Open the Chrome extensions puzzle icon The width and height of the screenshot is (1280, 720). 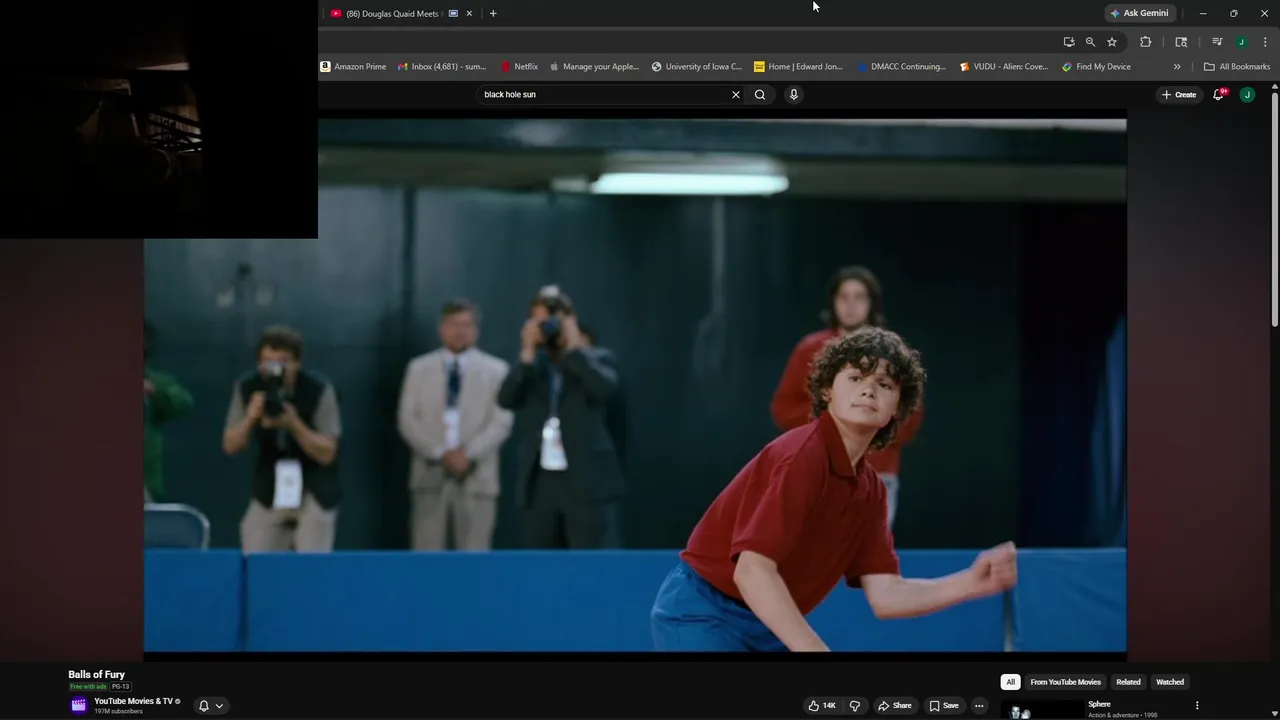click(1146, 42)
